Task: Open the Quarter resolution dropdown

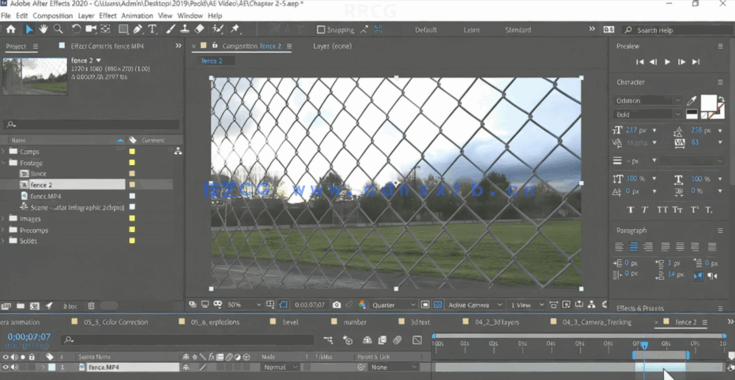Action: (394, 305)
